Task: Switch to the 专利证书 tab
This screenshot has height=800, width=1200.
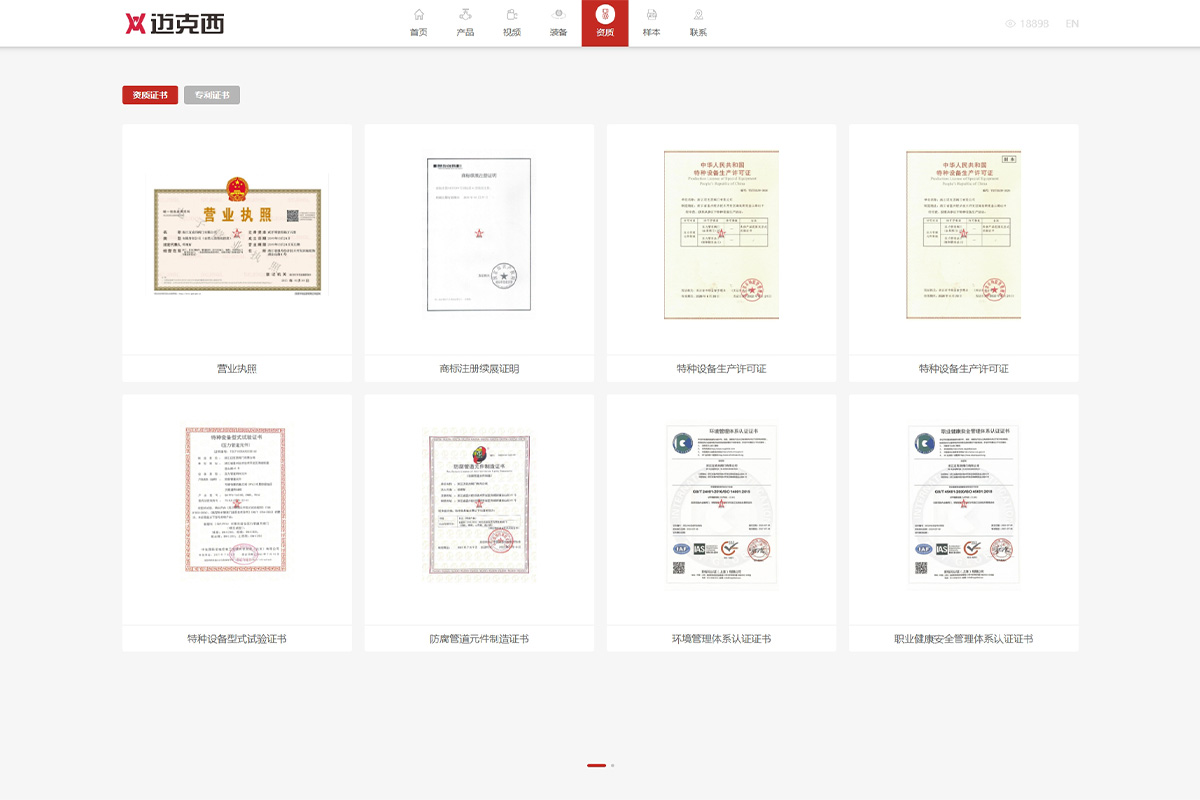Action: [x=212, y=95]
